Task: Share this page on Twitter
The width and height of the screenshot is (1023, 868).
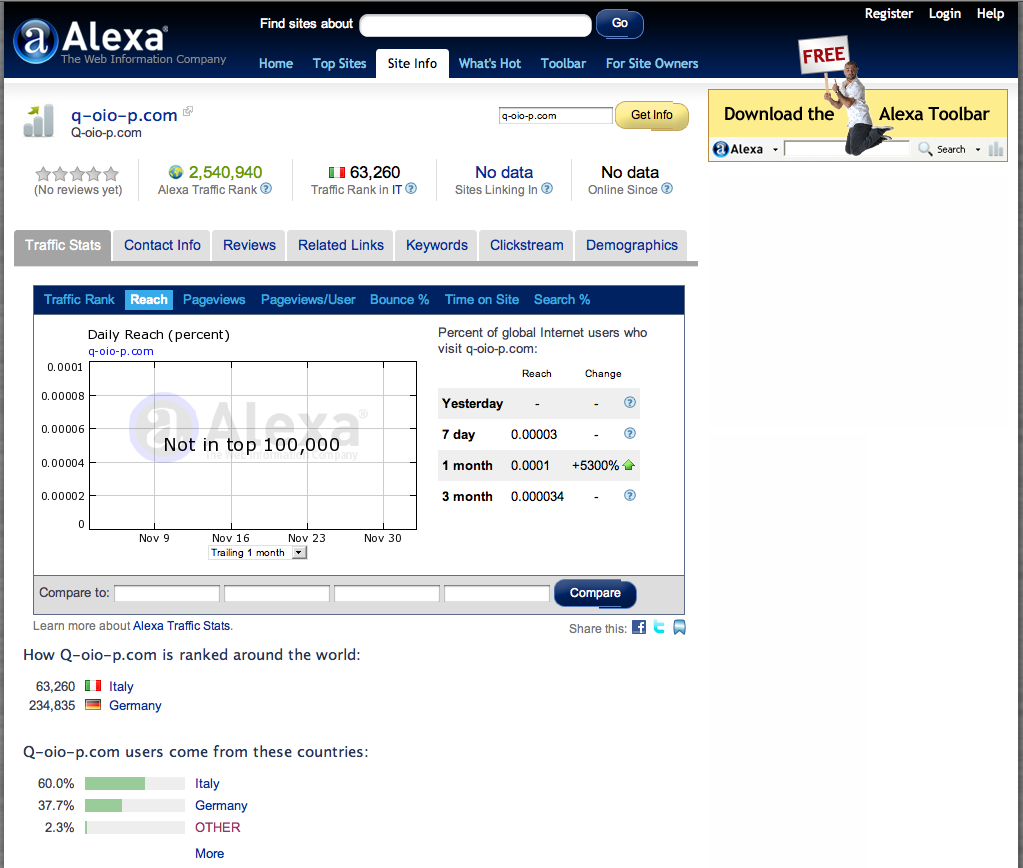Action: pyautogui.click(x=659, y=627)
